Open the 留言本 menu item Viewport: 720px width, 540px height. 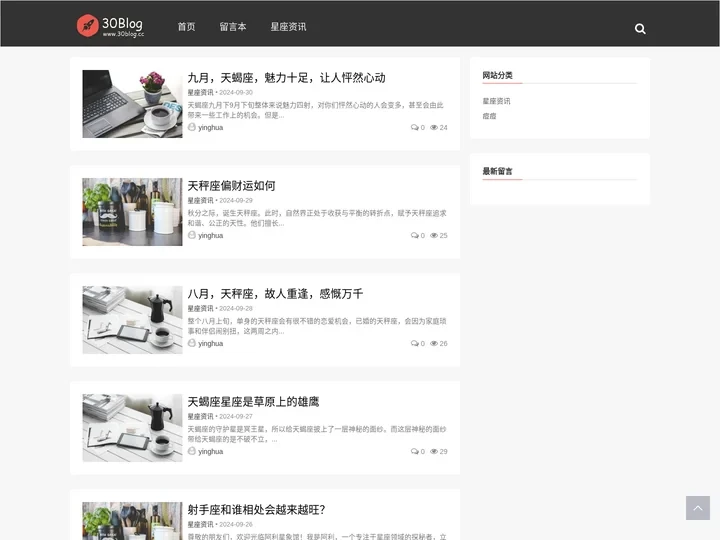(233, 27)
